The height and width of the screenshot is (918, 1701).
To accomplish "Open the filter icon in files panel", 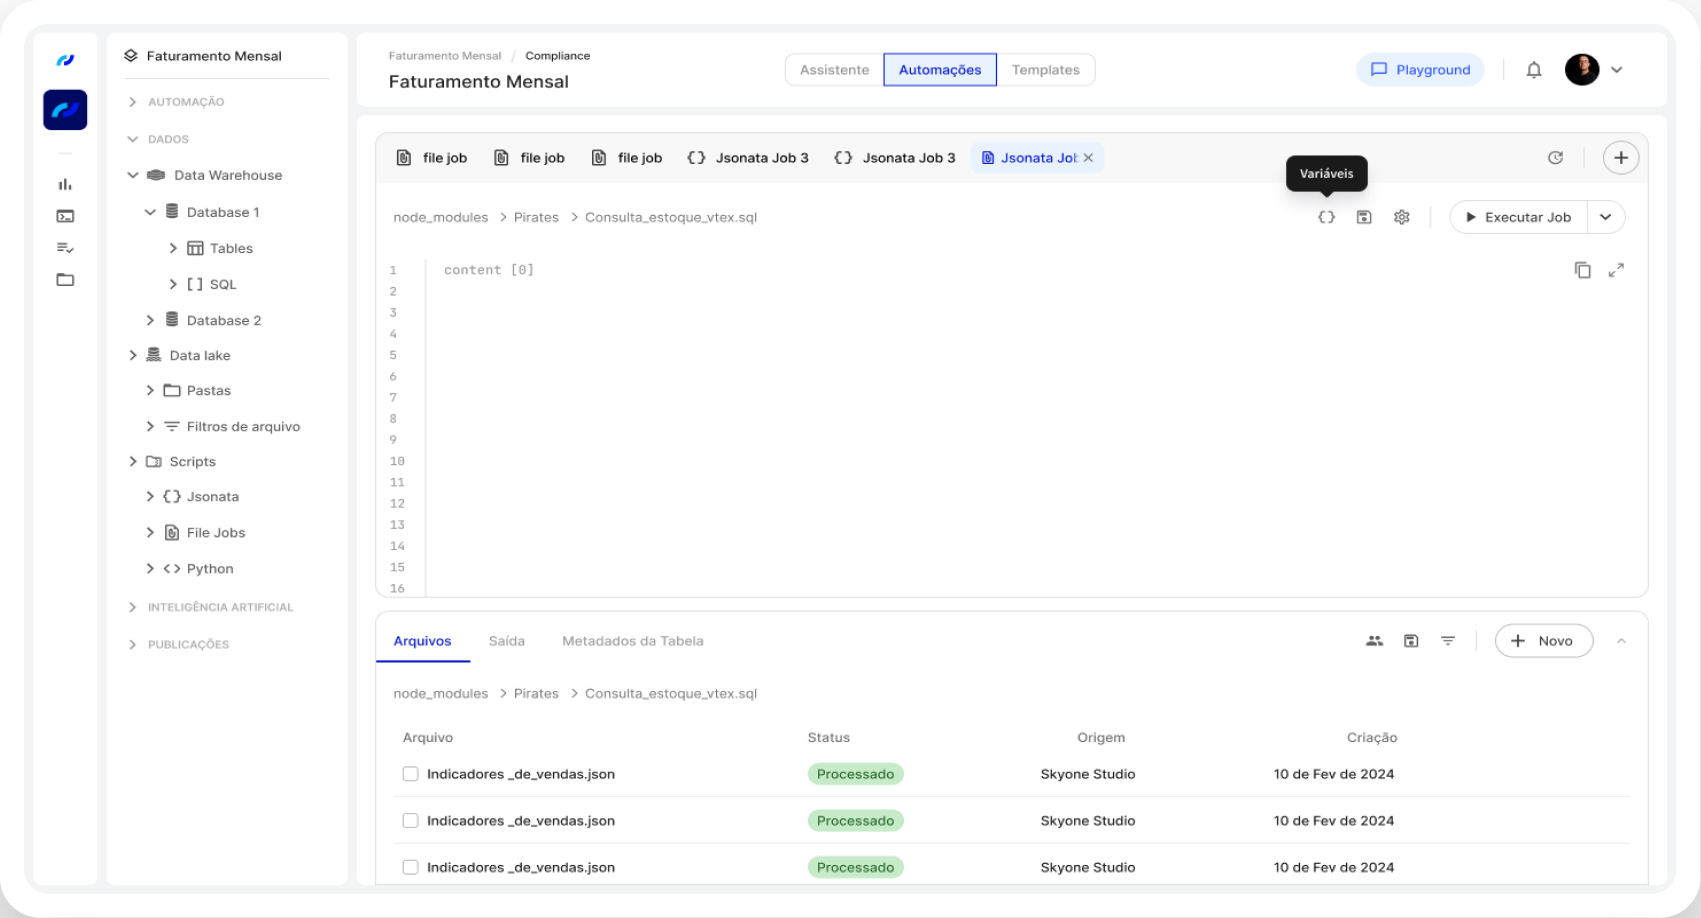I will (1448, 641).
